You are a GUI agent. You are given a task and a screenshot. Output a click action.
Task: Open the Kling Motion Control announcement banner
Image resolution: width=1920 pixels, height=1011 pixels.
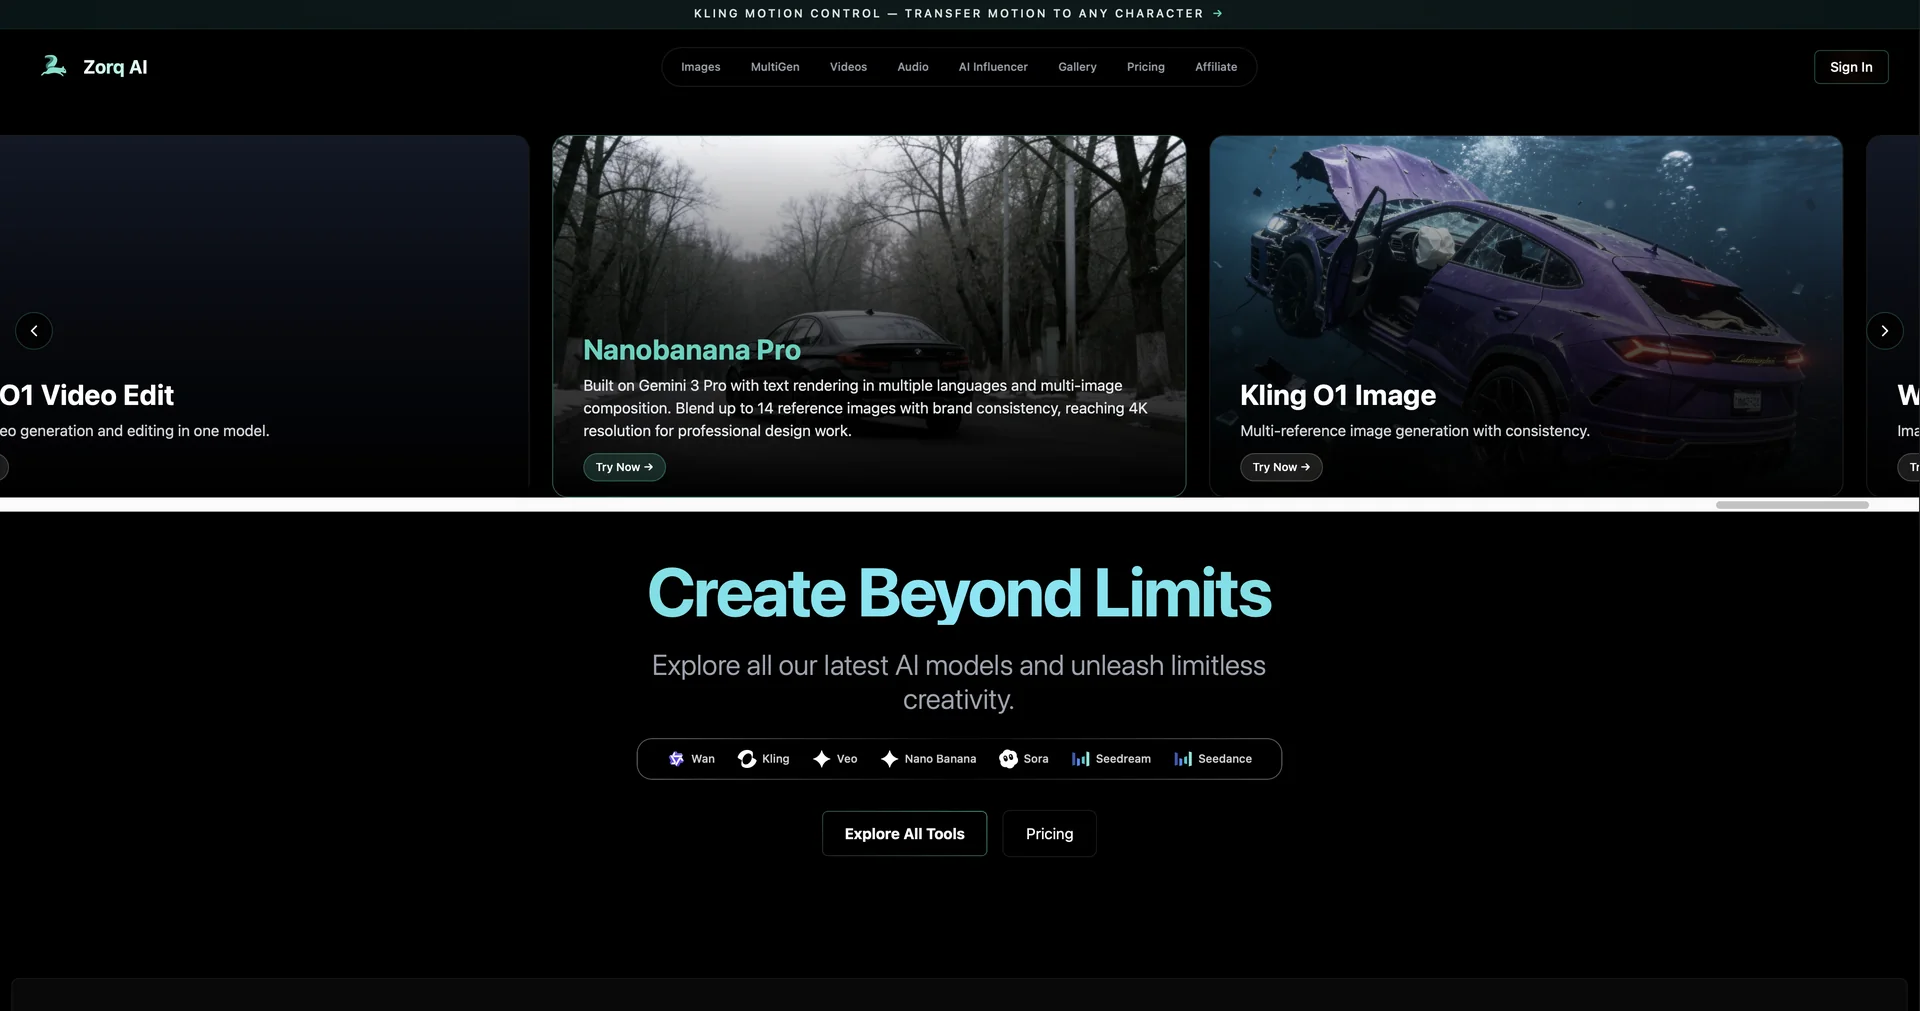[958, 13]
